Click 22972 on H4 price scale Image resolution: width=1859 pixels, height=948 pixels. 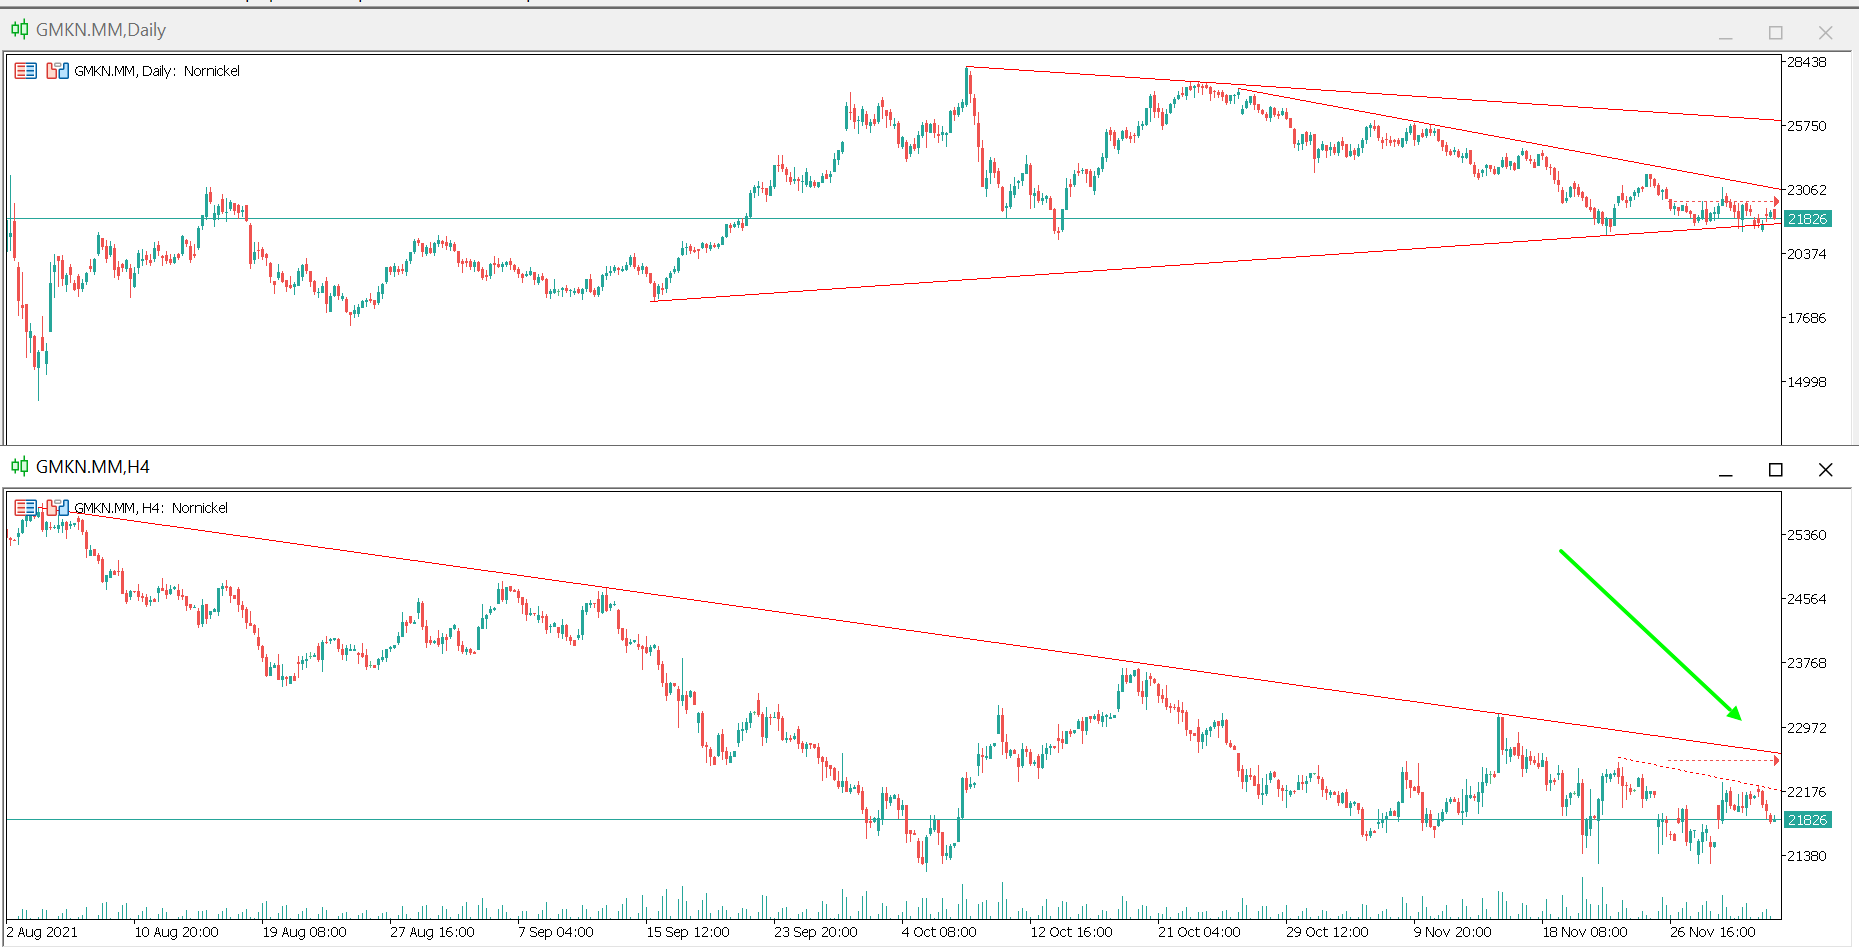1807,728
